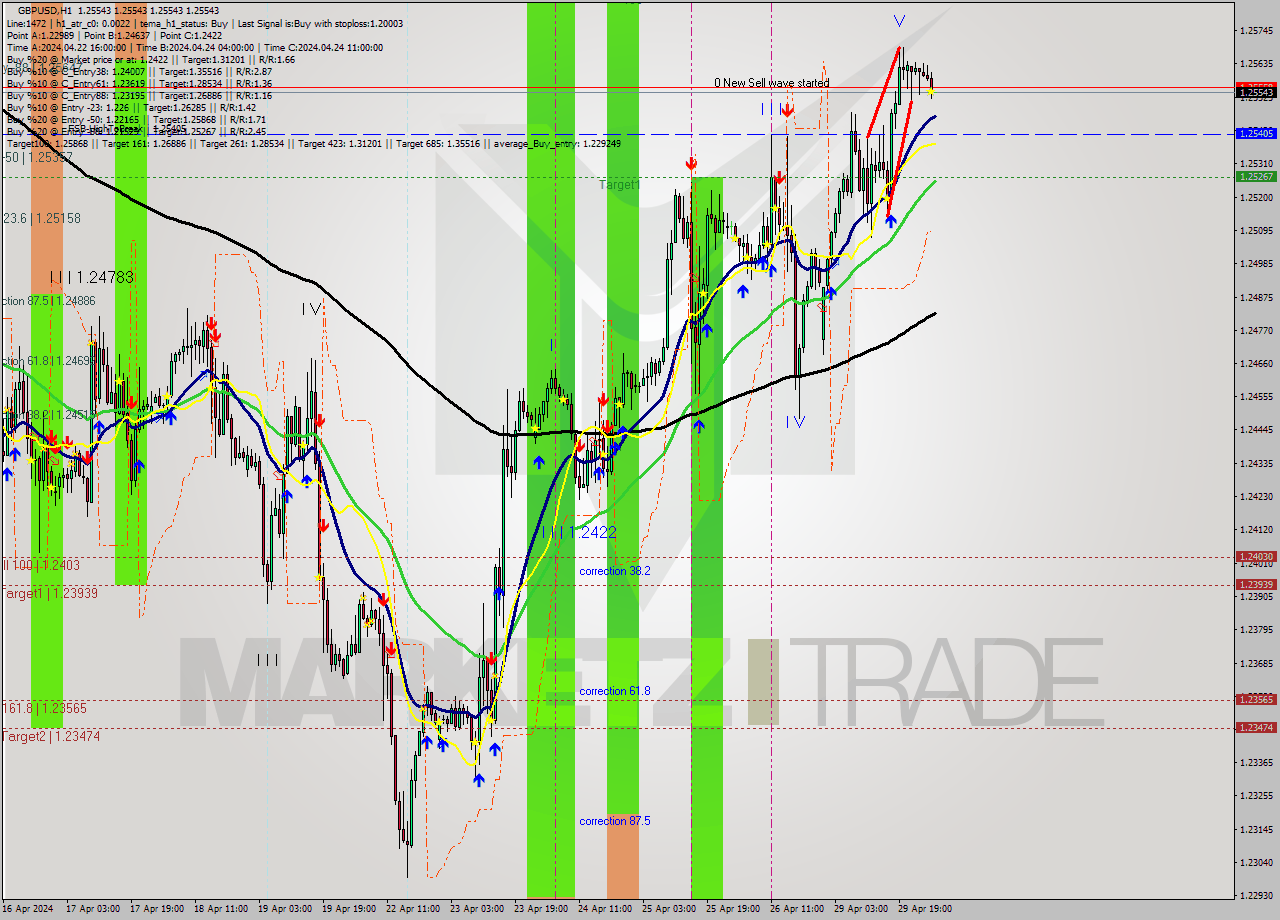Click the '22 Apr 11:00' time axis label
This screenshot has width=1280, height=920.
[x=413, y=909]
